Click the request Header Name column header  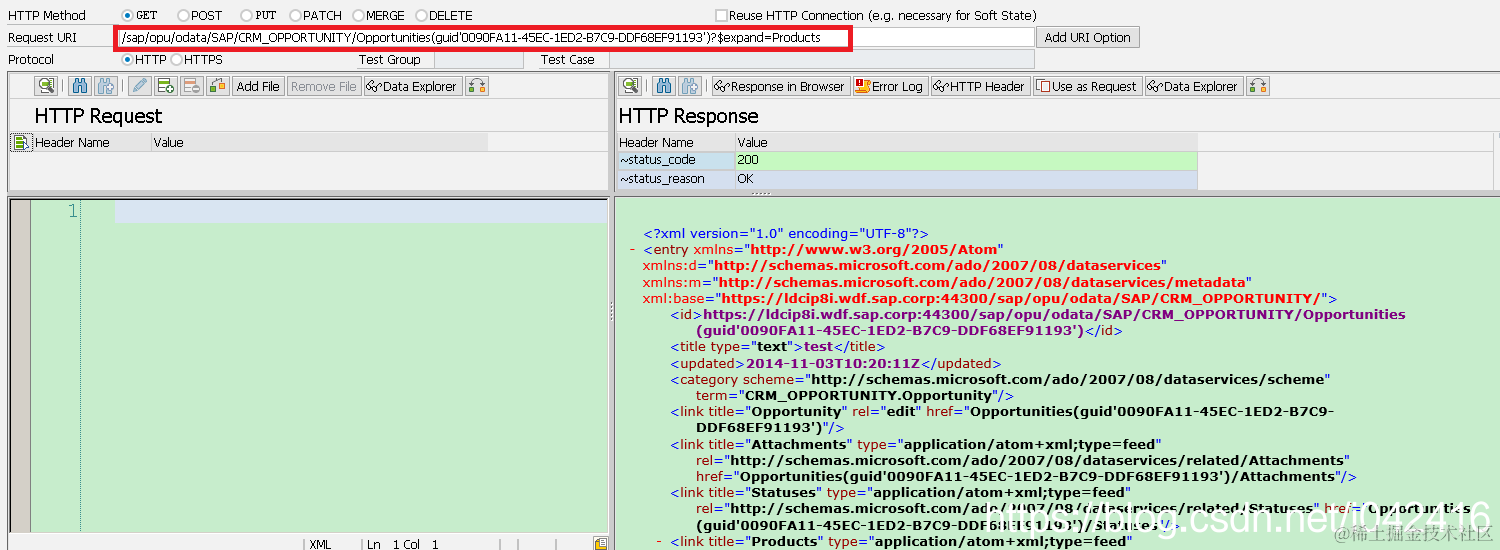coord(91,143)
